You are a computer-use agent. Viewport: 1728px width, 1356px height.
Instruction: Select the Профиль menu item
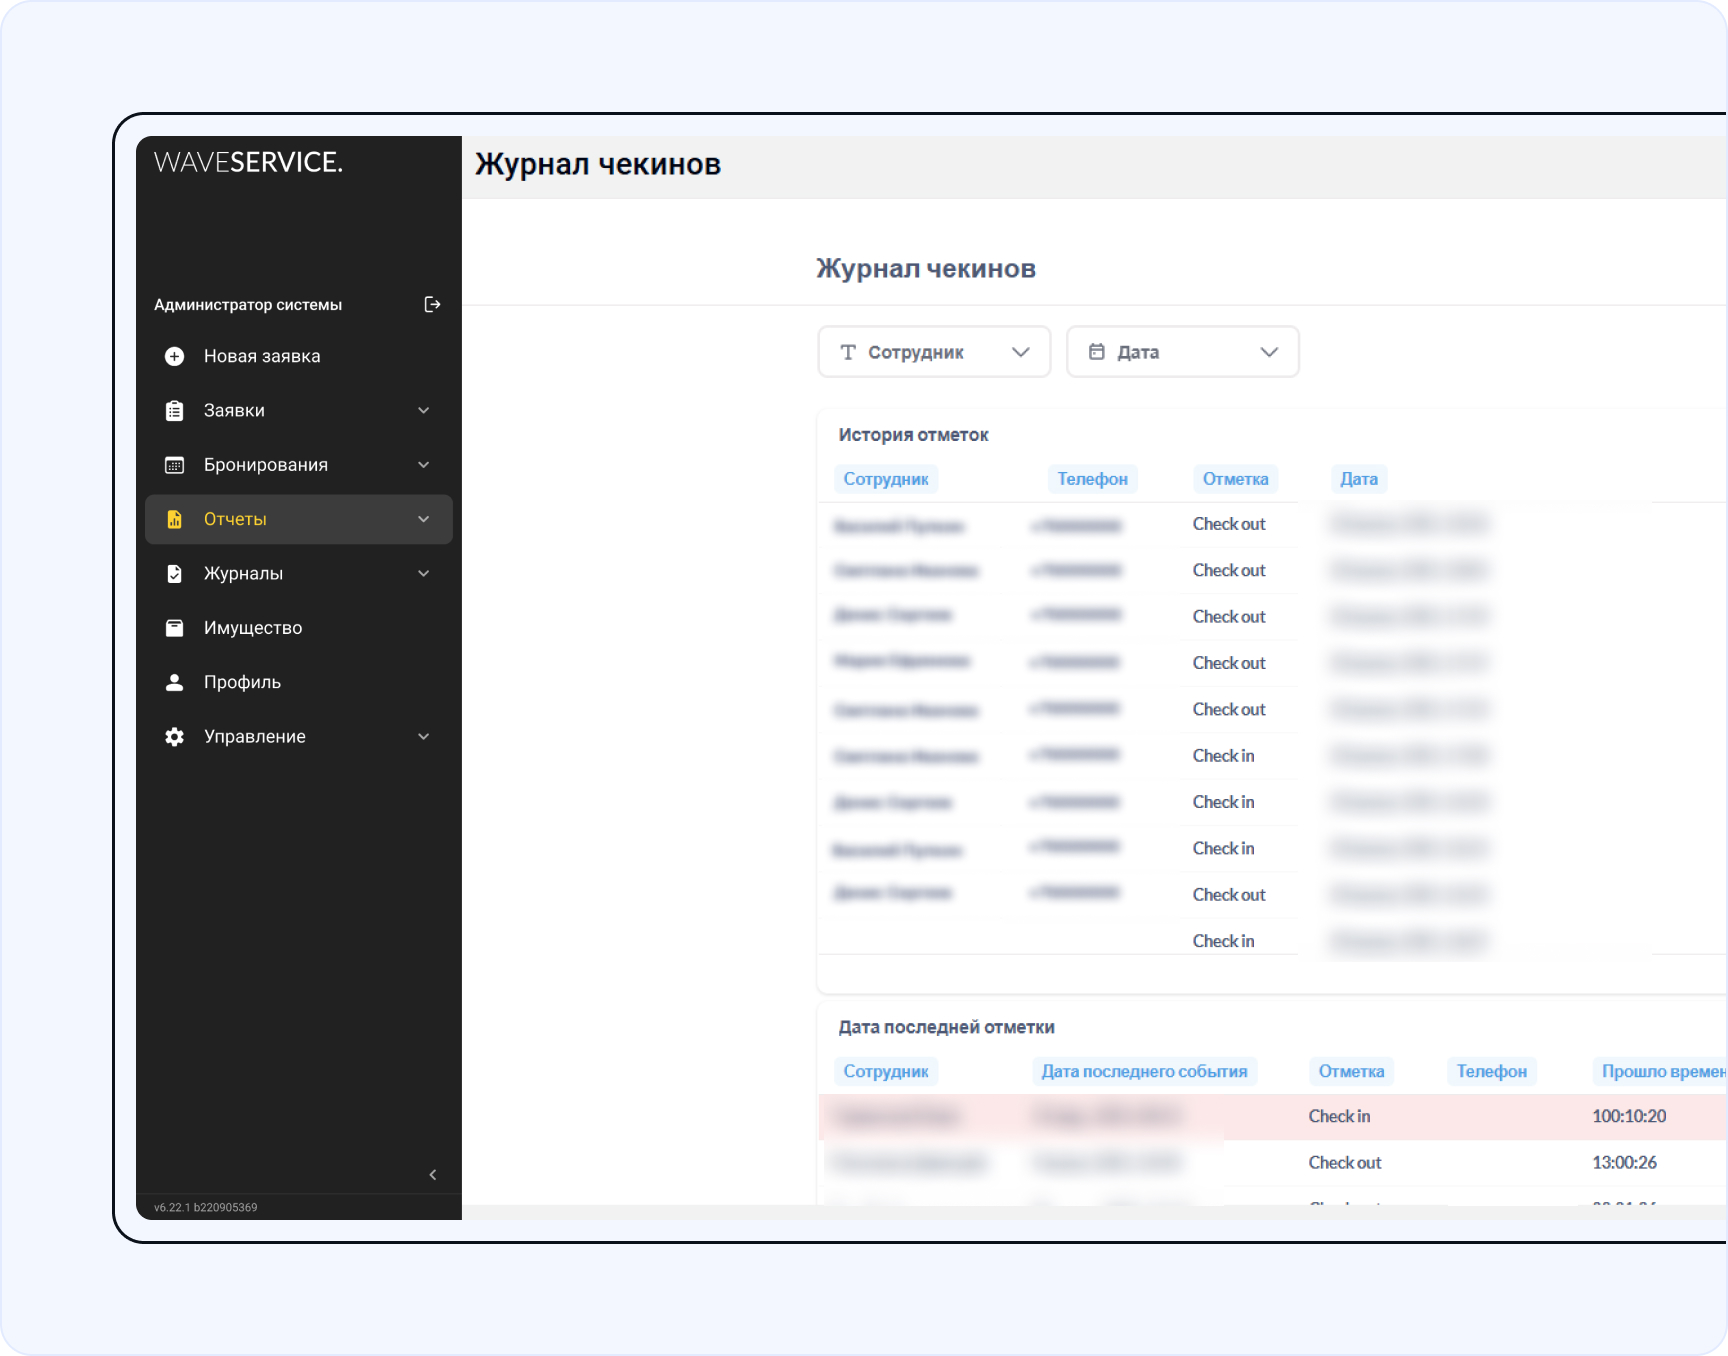[x=242, y=682]
